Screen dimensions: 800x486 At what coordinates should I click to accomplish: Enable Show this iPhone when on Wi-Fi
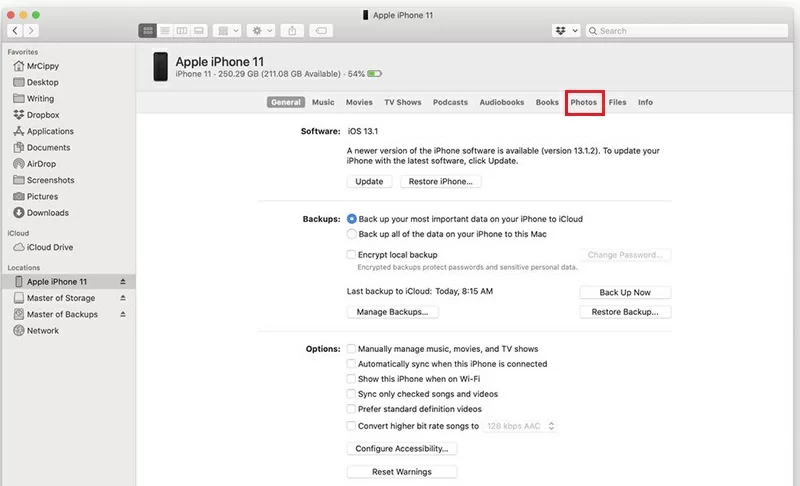point(351,379)
